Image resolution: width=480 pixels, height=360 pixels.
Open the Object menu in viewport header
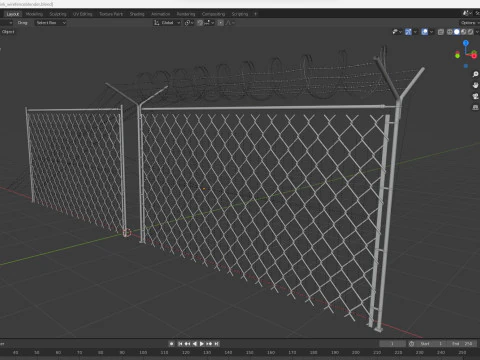(8, 32)
